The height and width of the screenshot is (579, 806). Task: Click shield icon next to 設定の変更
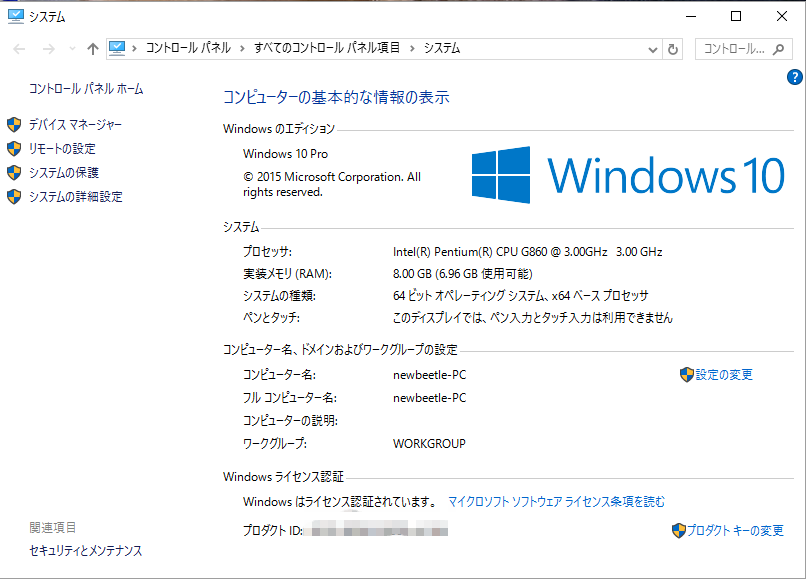click(686, 375)
